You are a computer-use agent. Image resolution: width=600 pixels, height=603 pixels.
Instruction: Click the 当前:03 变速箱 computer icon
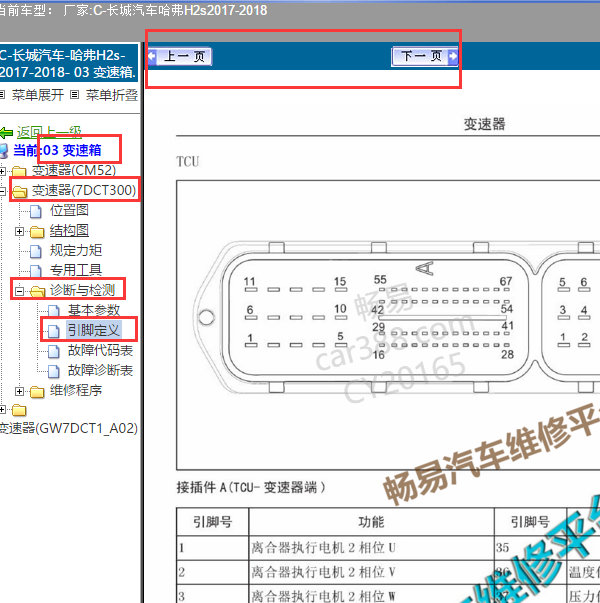4,151
